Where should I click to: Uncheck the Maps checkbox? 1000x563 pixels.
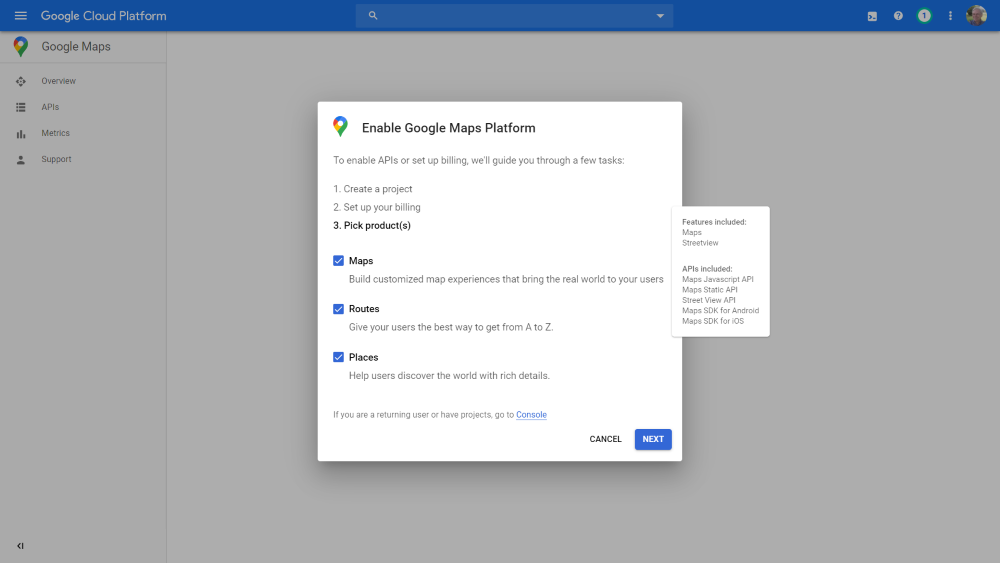tap(339, 261)
